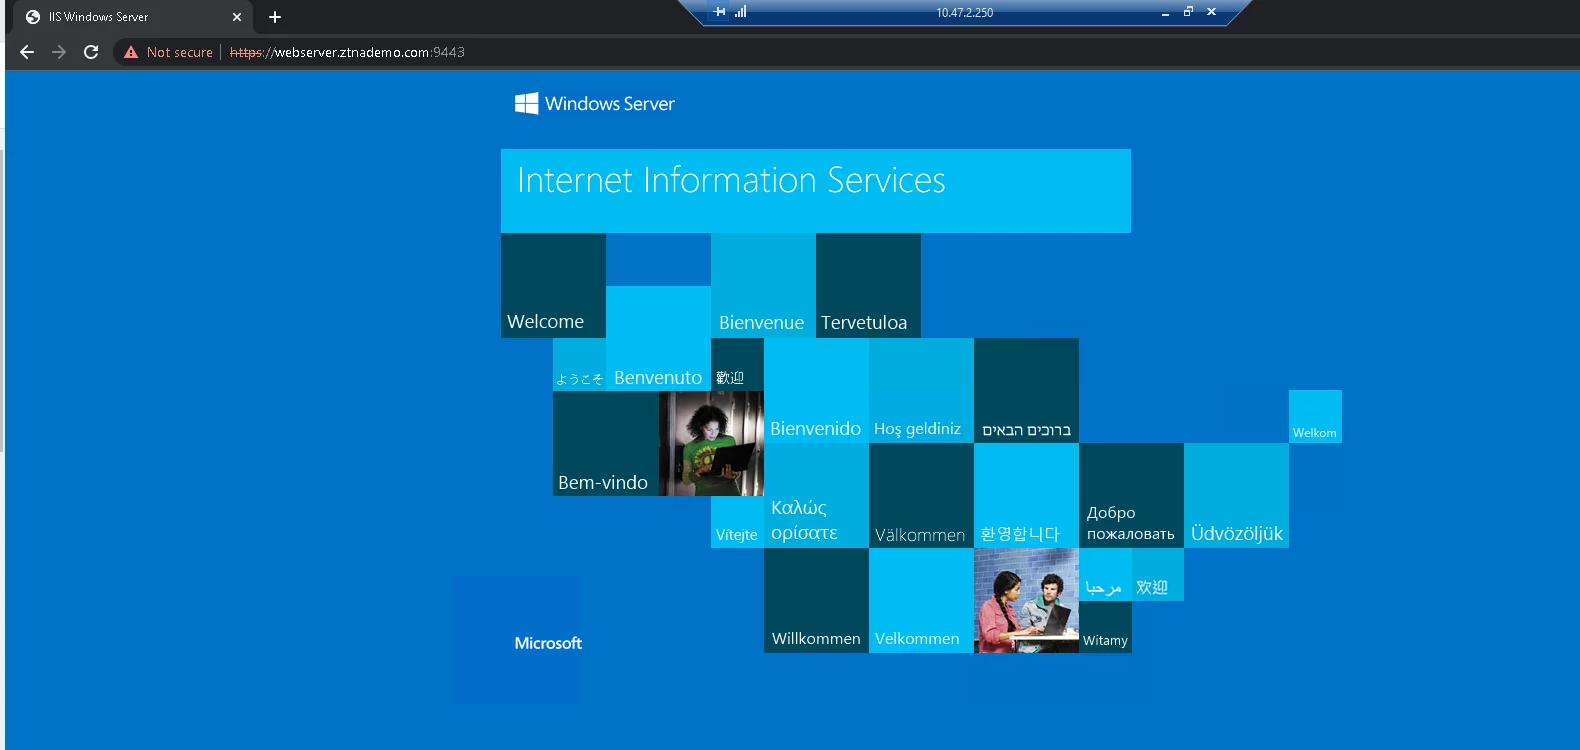Close the 10.47.2.250 remote connection
The width and height of the screenshot is (1580, 750).
tap(1211, 12)
